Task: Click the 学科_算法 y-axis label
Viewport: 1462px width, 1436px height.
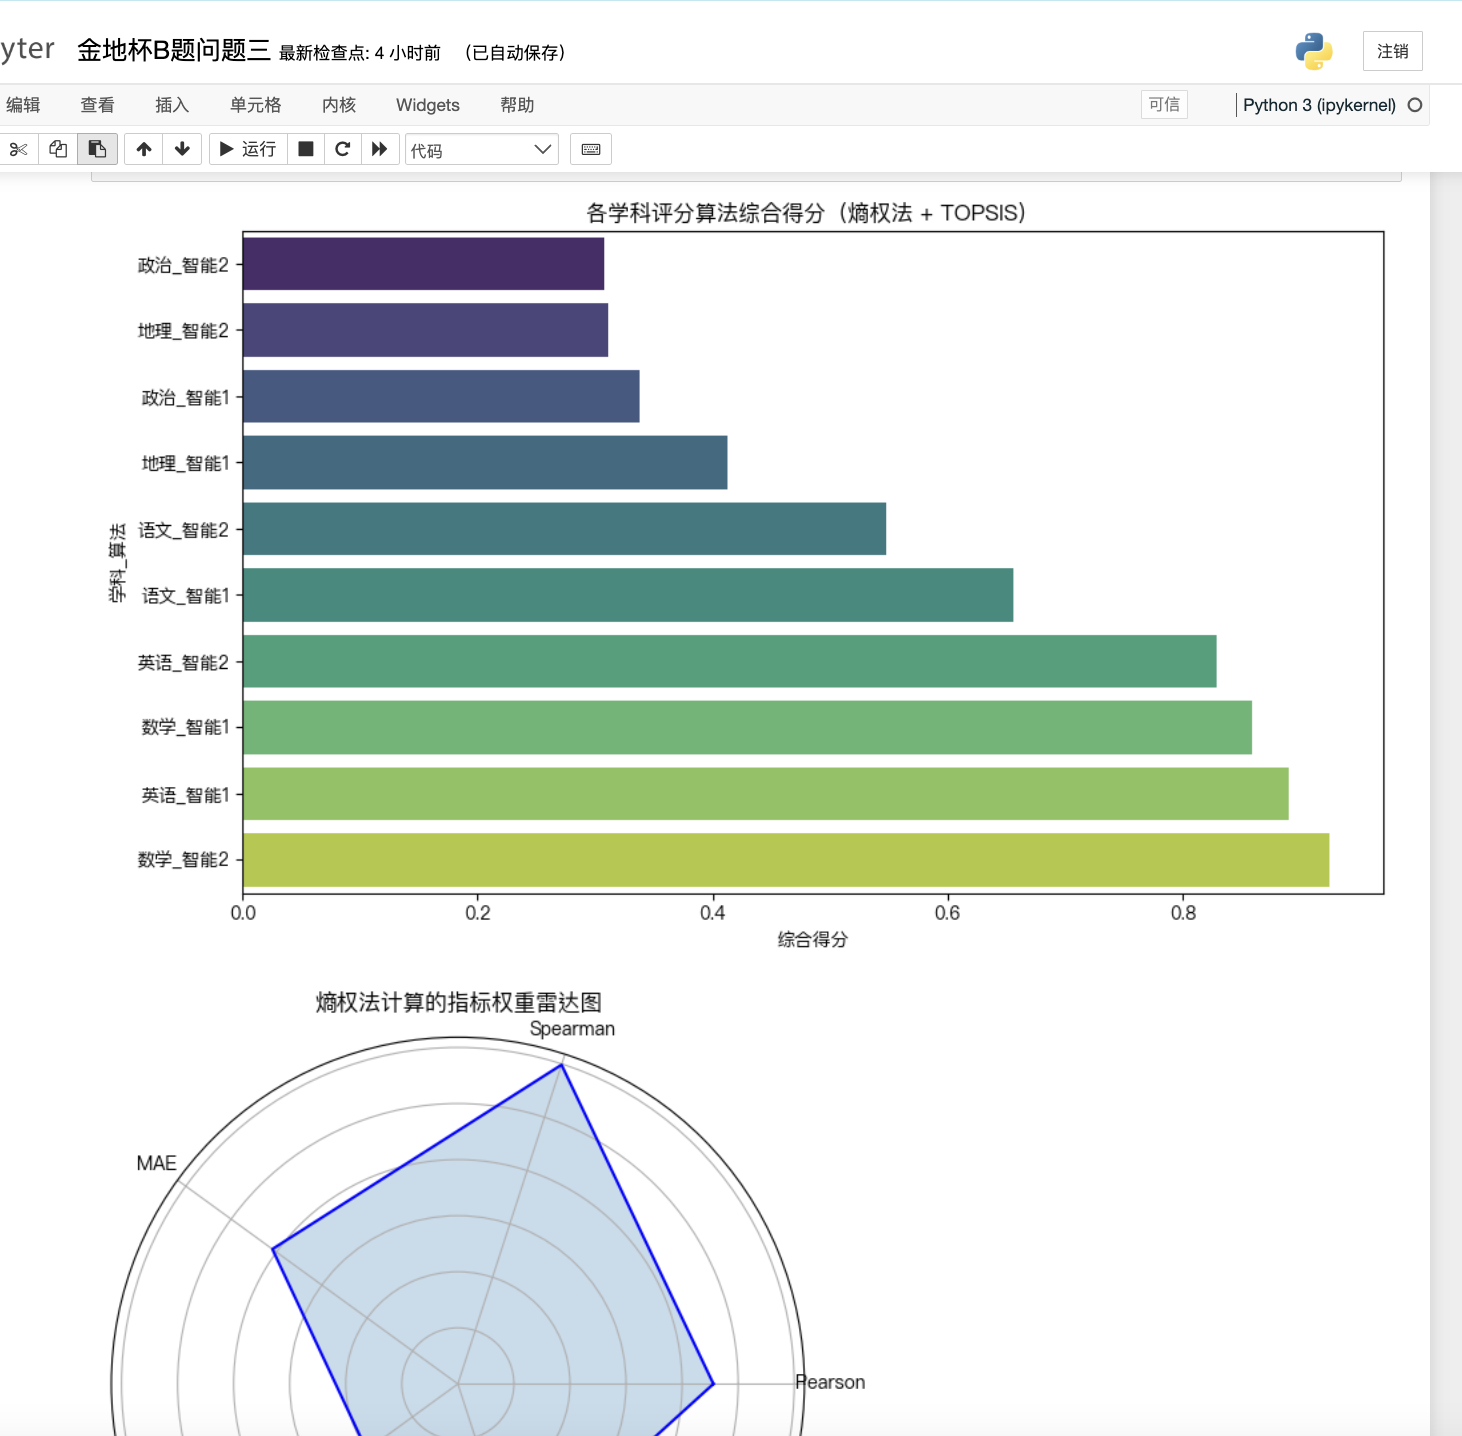Action: 117,563
